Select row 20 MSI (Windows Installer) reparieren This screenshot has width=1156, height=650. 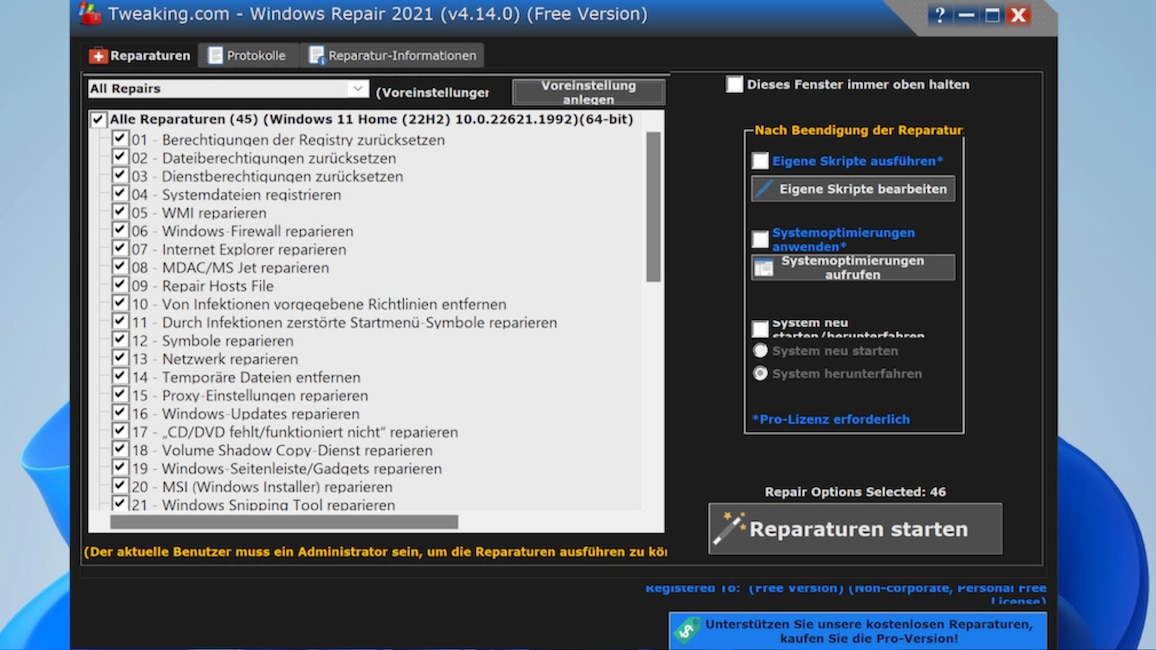click(x=262, y=487)
